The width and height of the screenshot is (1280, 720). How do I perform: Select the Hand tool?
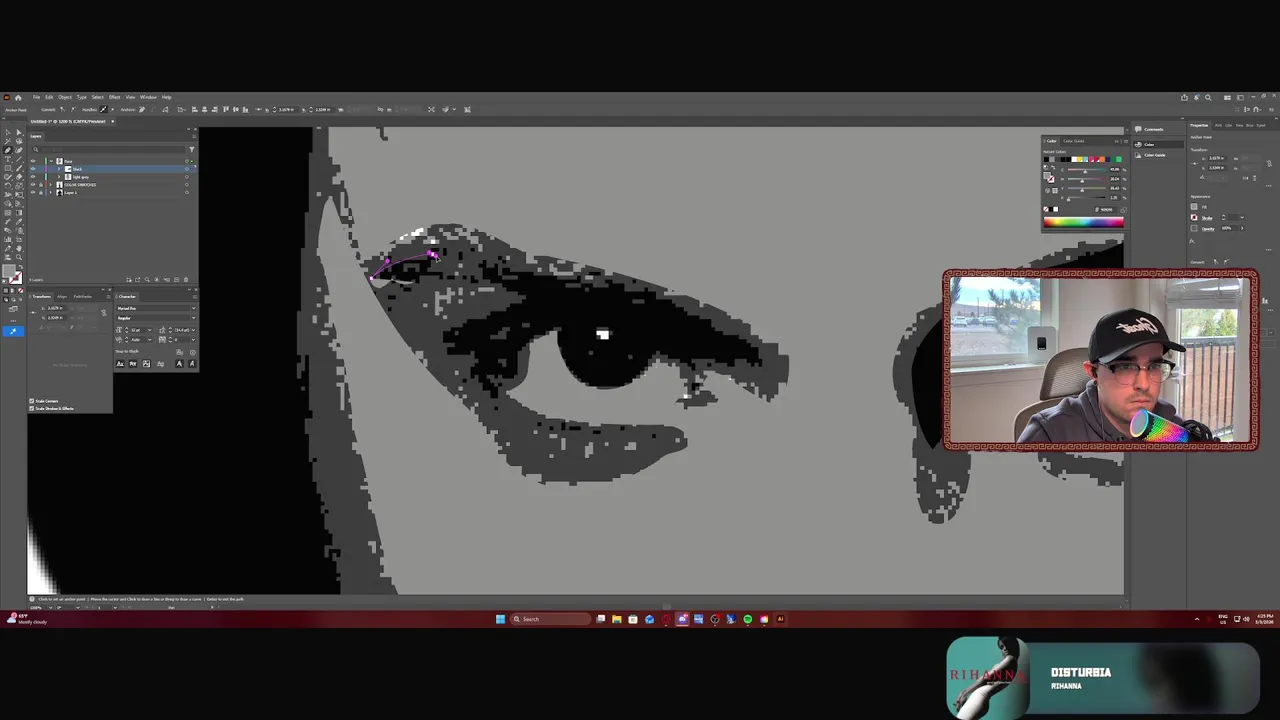coord(19,248)
